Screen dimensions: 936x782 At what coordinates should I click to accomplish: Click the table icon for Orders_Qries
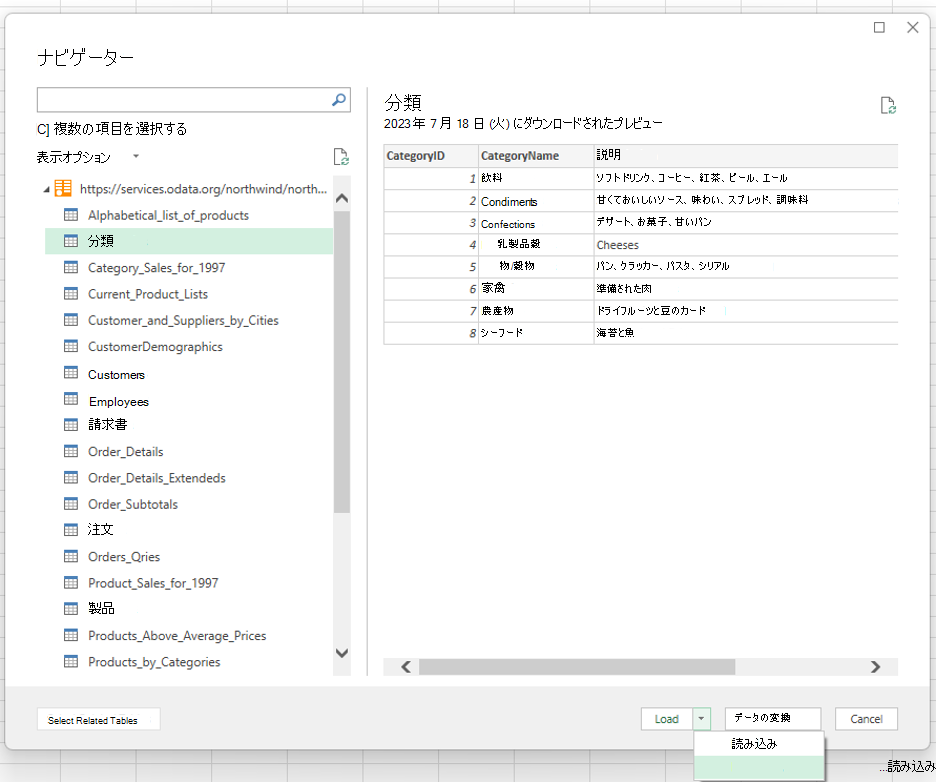(x=71, y=556)
